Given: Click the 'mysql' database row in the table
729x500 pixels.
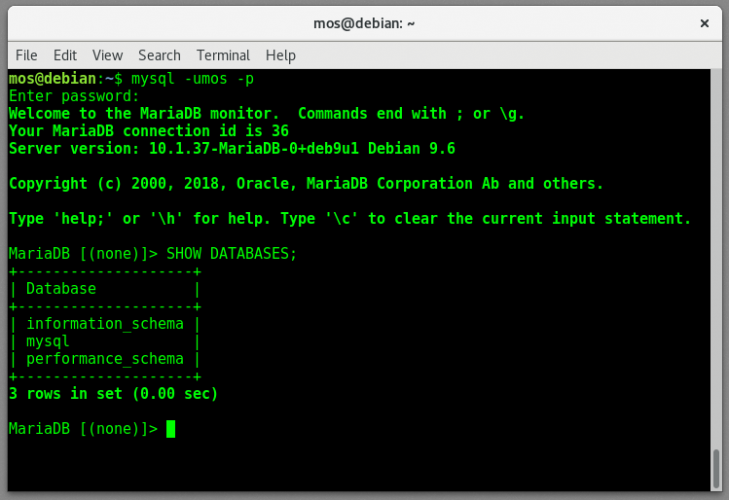Looking at the screenshot, I should tap(47, 341).
